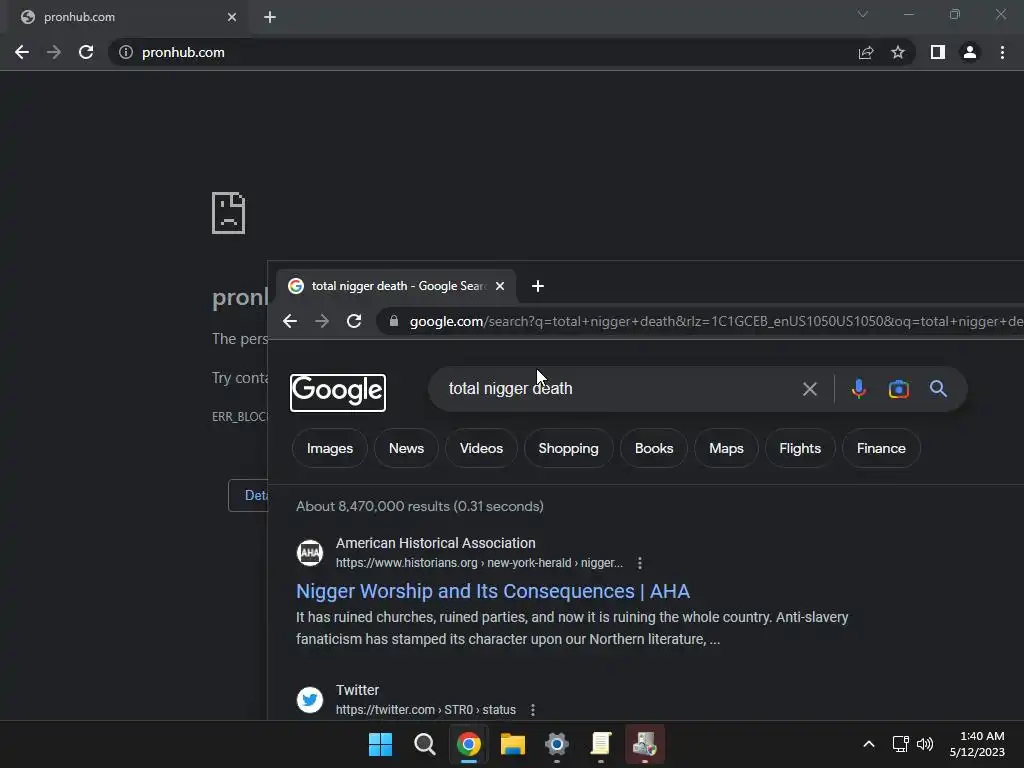This screenshot has width=1024, height=768.
Task: Click the Google logo
Action: pos(338,392)
